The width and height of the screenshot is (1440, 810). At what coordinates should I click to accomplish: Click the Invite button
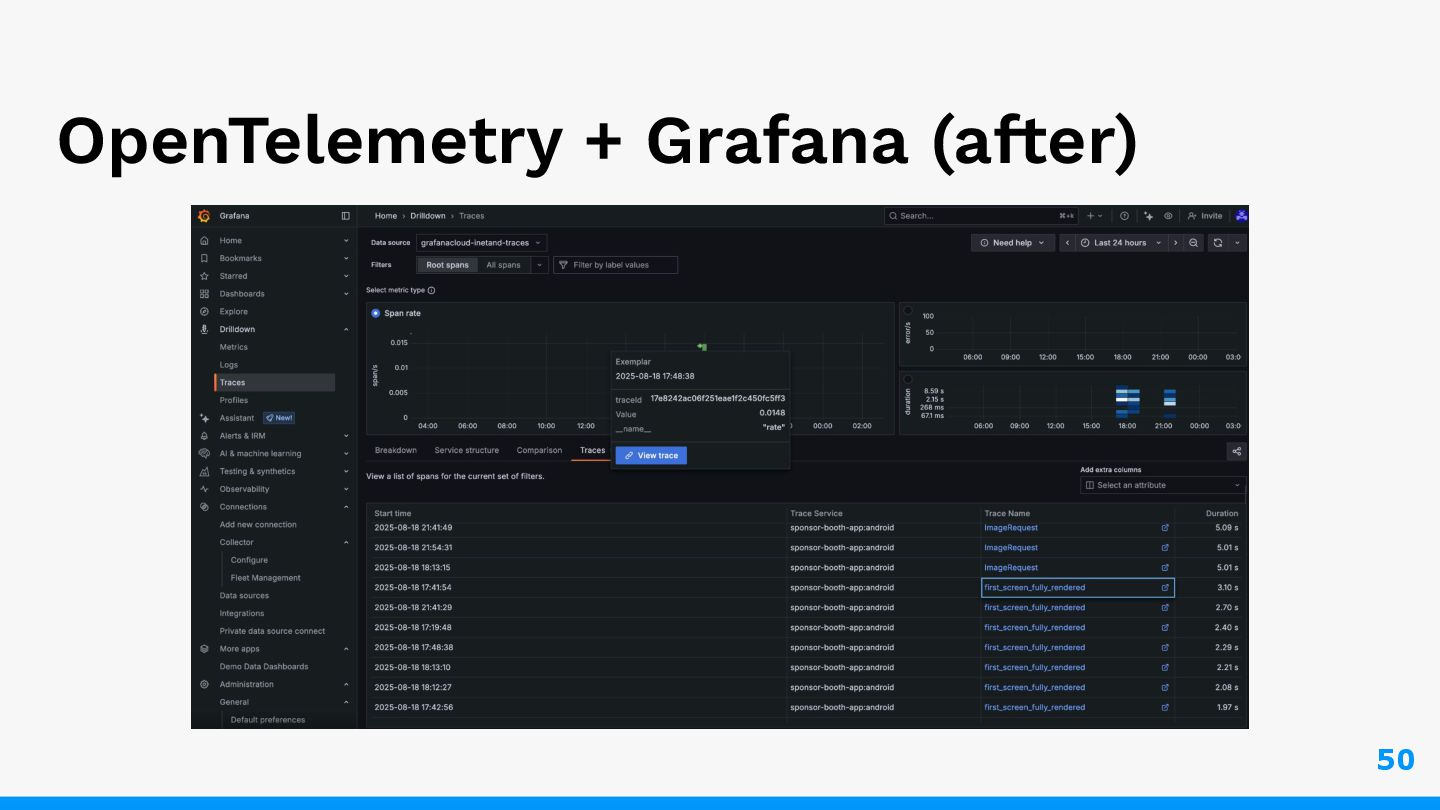1205,216
